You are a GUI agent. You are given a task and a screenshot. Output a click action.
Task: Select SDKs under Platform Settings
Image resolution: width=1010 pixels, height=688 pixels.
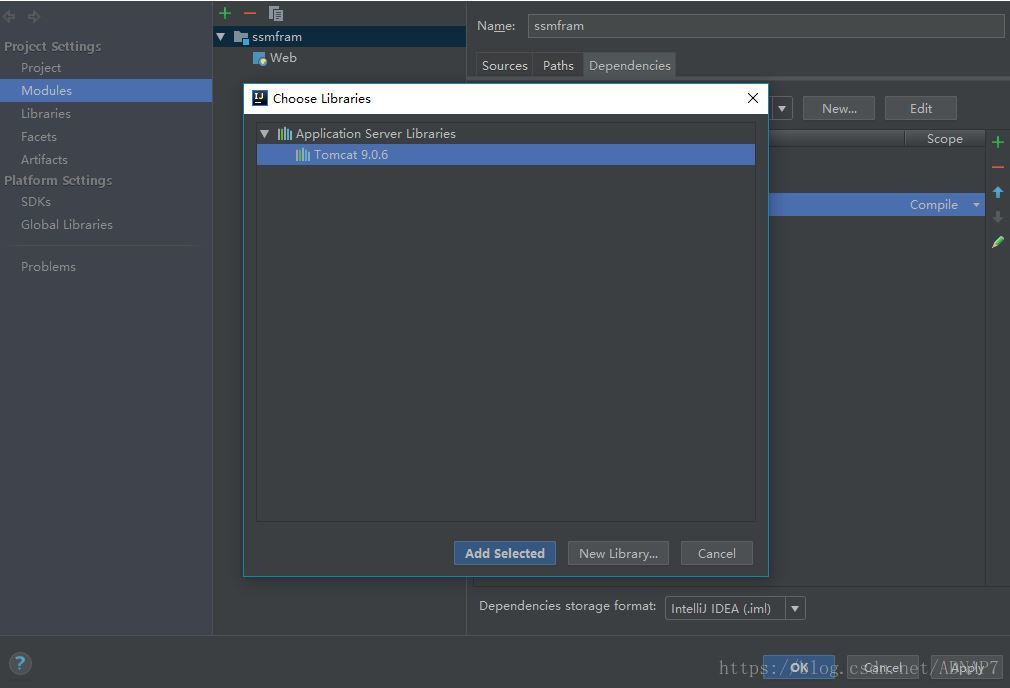[35, 202]
